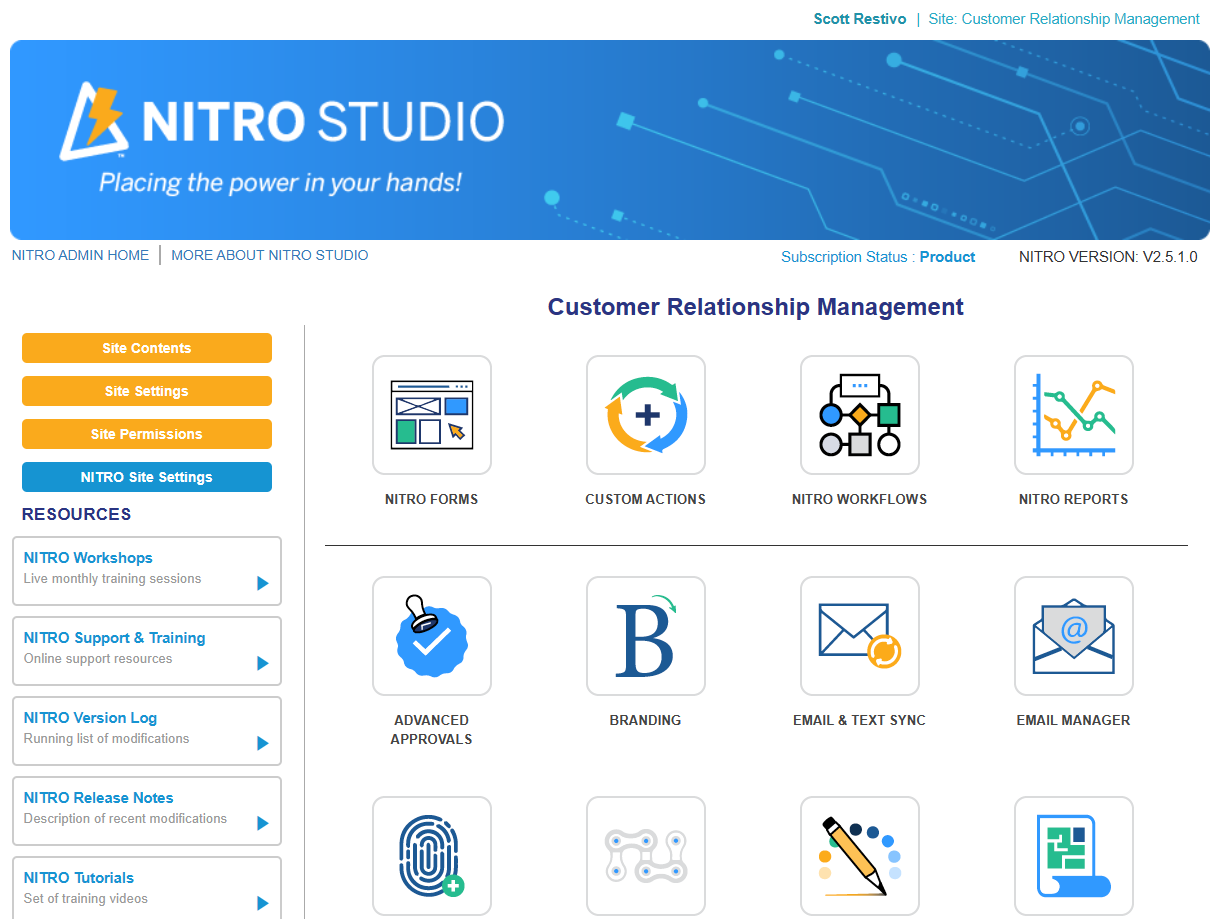Open Site Permissions
The height and width of the screenshot is (919, 1217).
[x=146, y=434]
